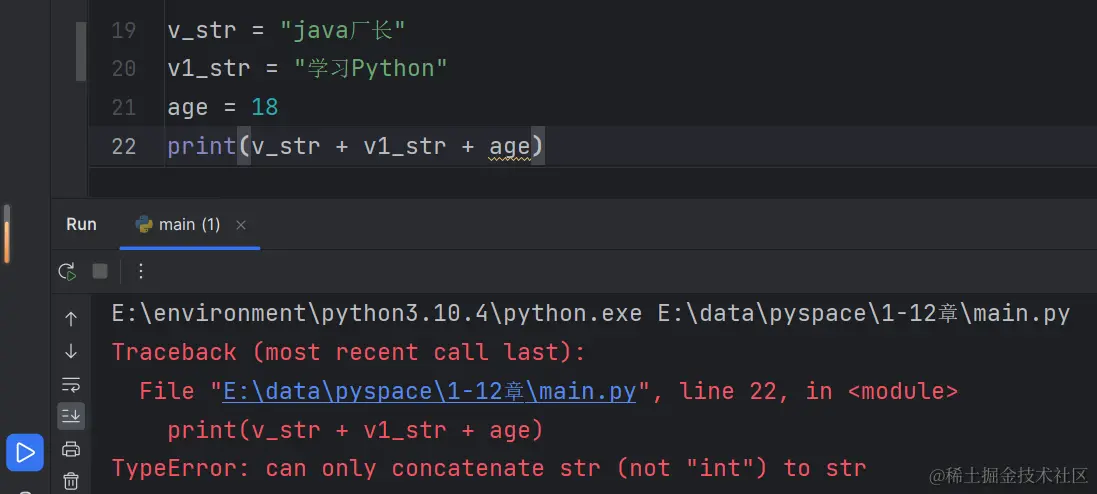Click the Rerun 'main' icon
Screen dimensions: 1097x494
click(x=67, y=271)
